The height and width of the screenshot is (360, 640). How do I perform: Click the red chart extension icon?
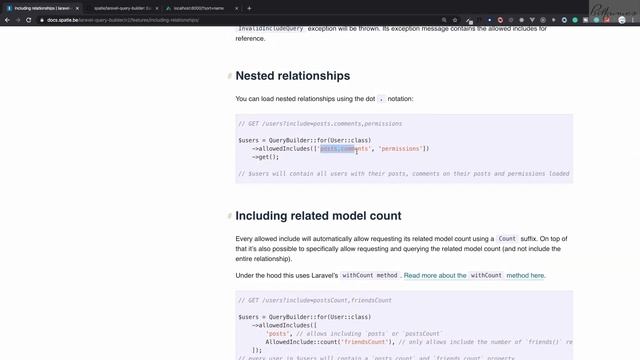point(607,20)
